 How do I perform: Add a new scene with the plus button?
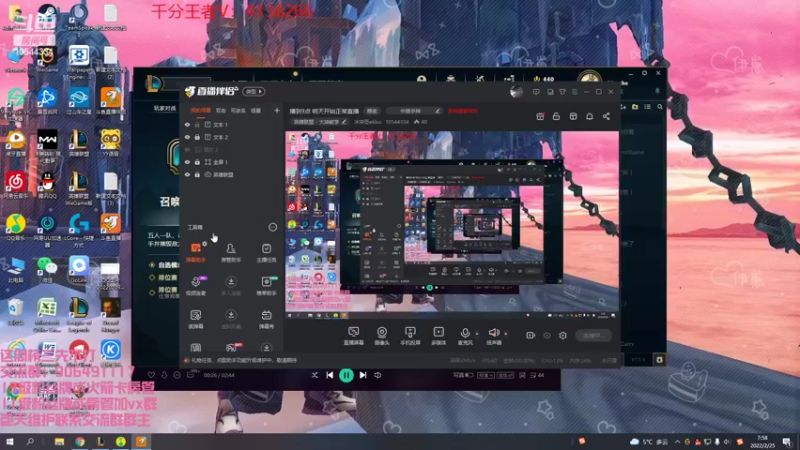click(277, 110)
